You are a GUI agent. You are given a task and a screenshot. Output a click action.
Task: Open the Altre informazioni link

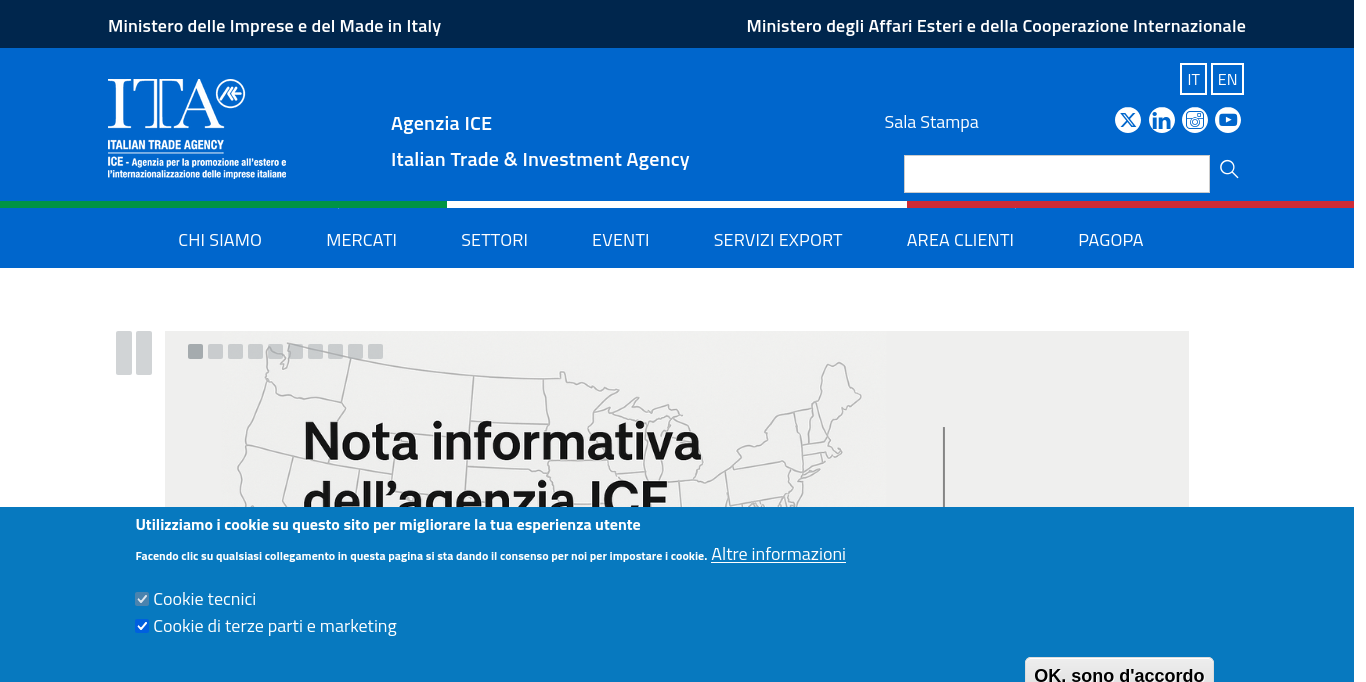pyautogui.click(x=778, y=554)
